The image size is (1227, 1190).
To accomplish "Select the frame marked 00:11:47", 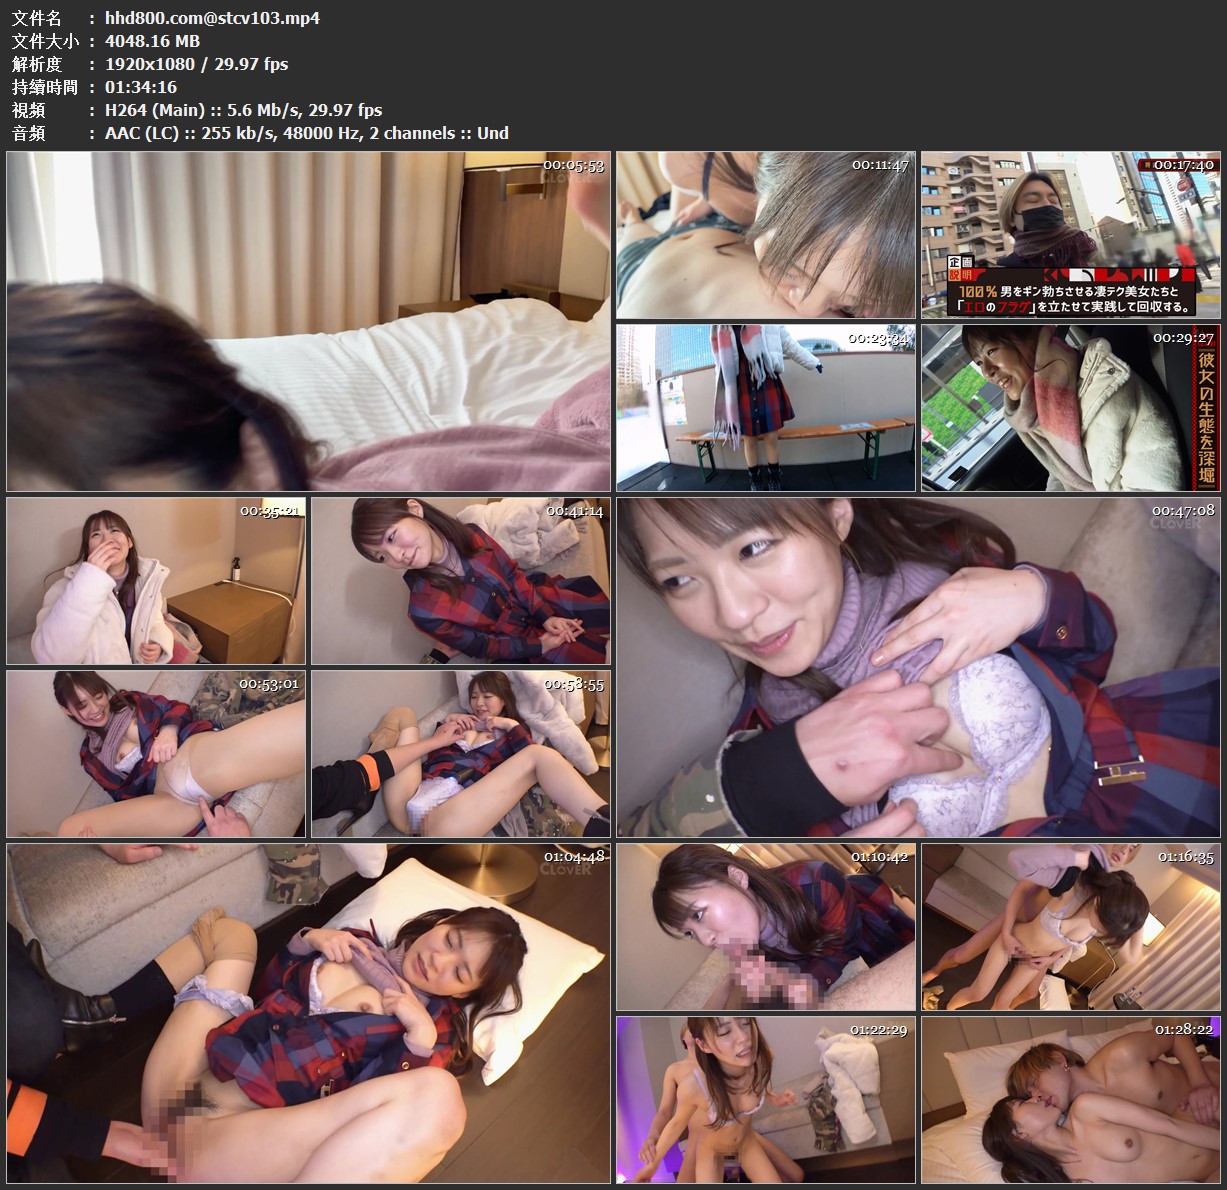I will (x=764, y=235).
